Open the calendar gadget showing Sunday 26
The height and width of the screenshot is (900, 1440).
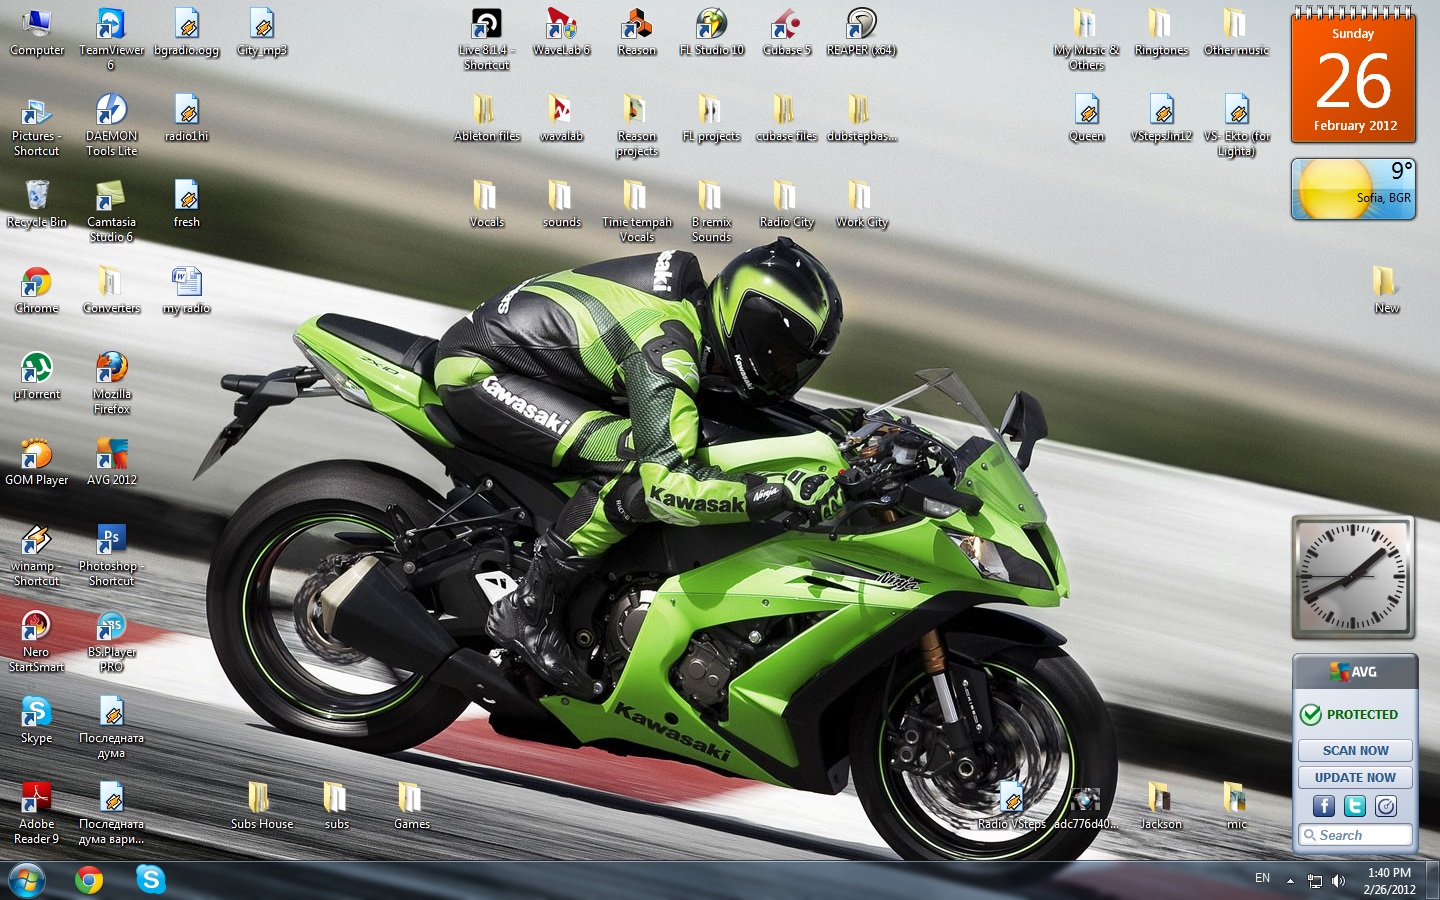click(1353, 78)
